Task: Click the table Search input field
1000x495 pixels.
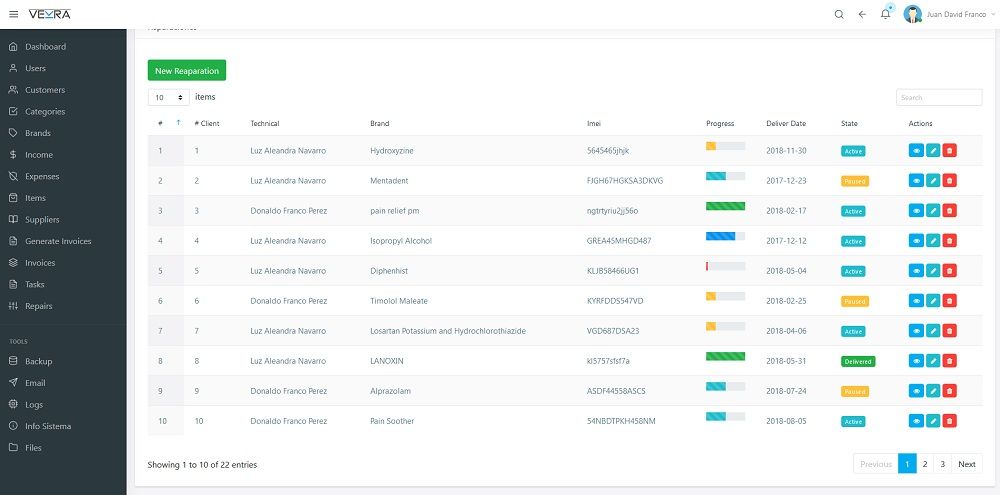Action: (939, 98)
